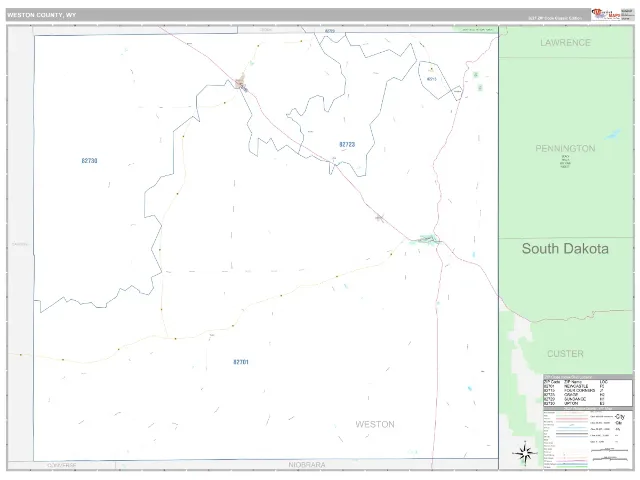The image size is (640, 480).
Task: Click the NIOBRARA label at the bottom edge
Action: point(307,465)
